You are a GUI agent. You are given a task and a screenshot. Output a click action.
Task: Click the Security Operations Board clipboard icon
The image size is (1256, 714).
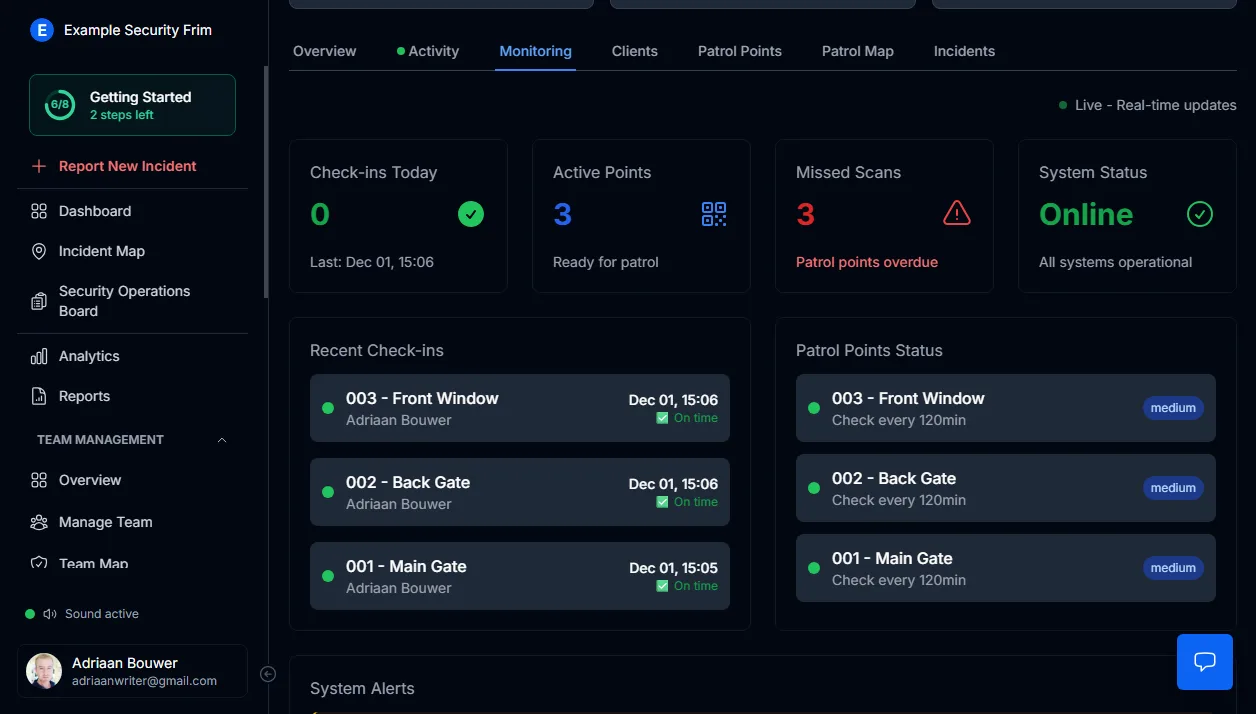[x=39, y=301]
